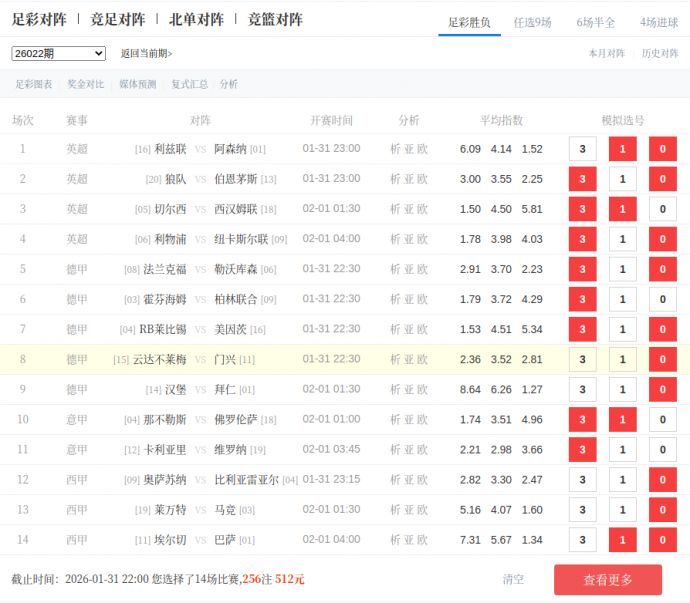This screenshot has height=603, width=690.
Task: Select home win (3) for 埃尔切 vs 巴萨
Action: coord(582,540)
